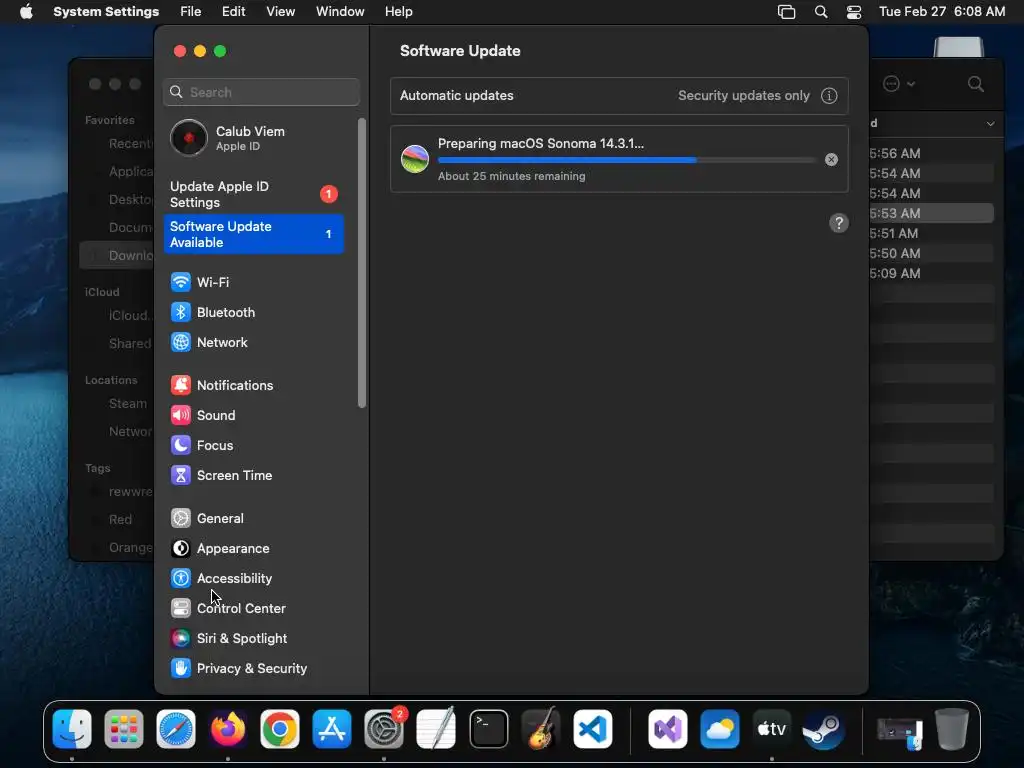
Task: Open the System Settings menu
Action: [106, 12]
